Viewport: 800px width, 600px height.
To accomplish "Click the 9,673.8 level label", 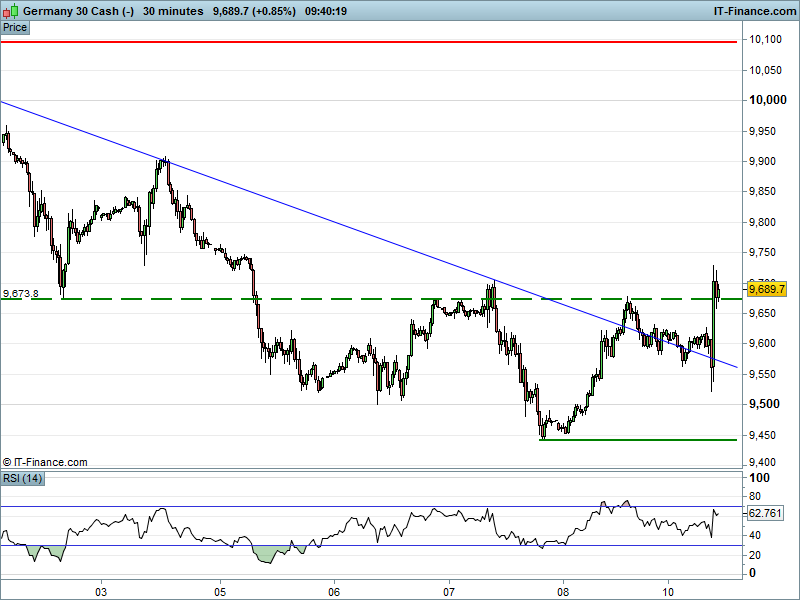I will [x=20, y=294].
